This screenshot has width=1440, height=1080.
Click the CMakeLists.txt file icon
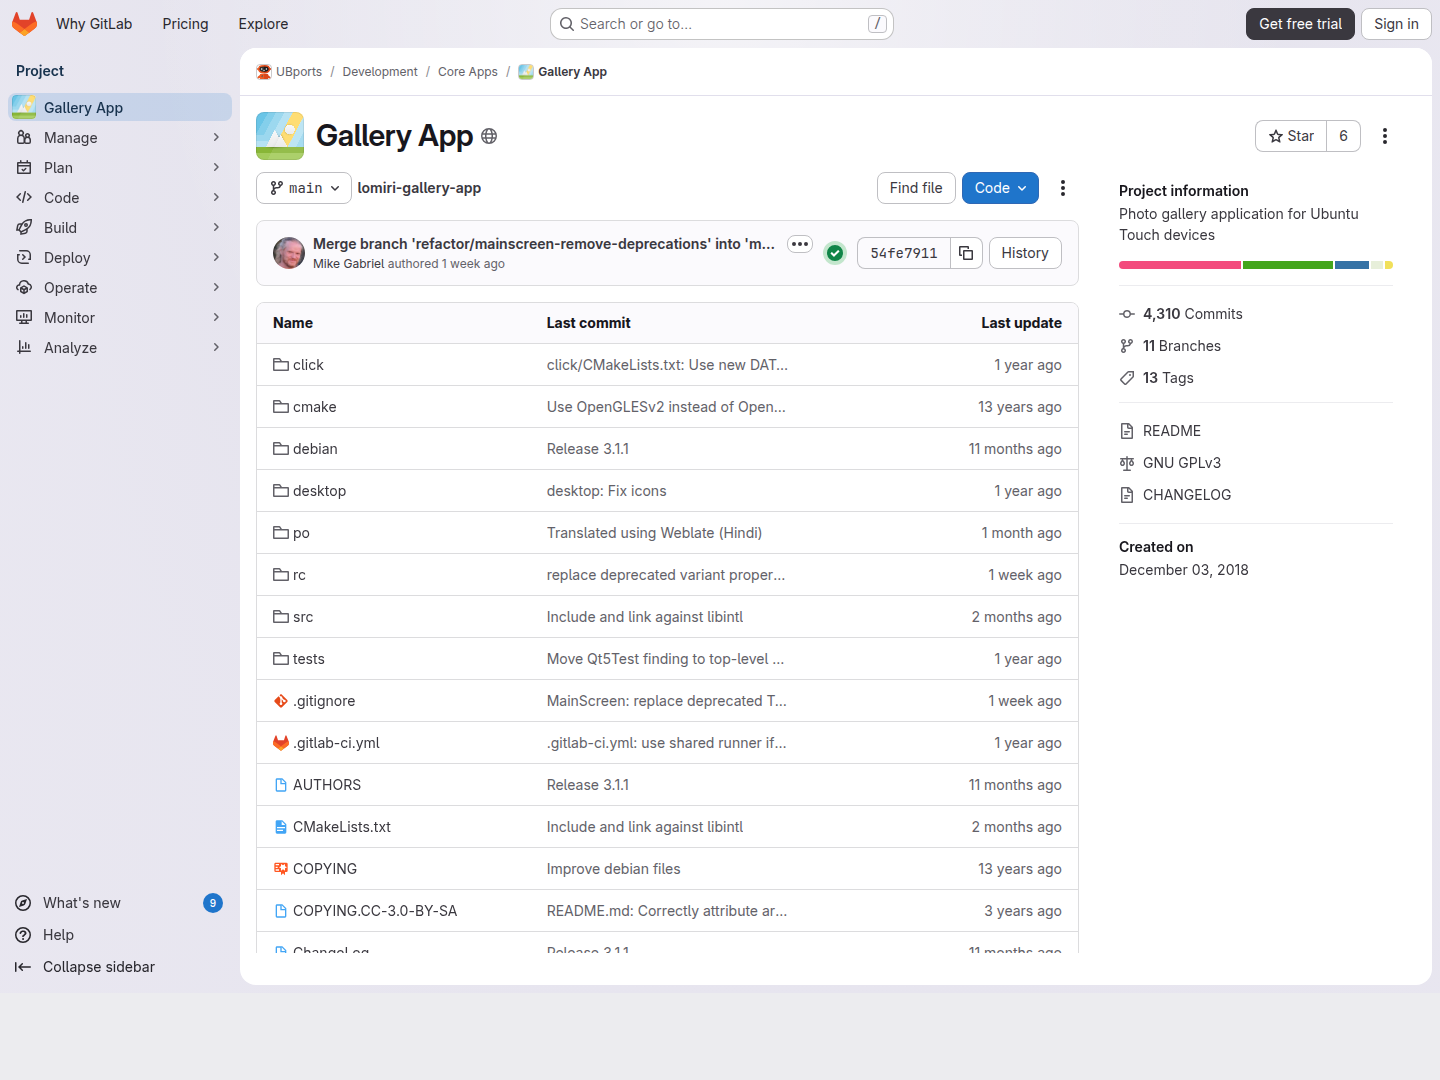pyautogui.click(x=281, y=827)
